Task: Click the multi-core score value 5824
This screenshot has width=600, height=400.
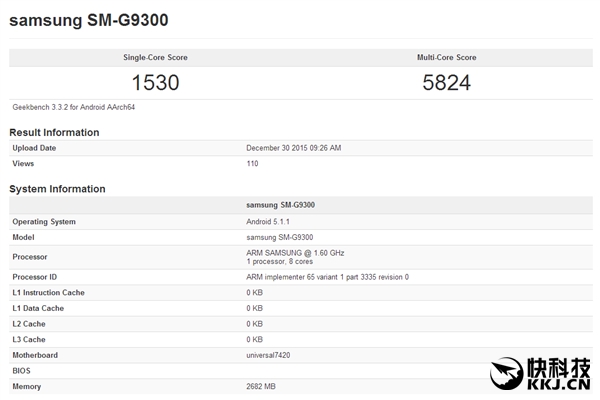Action: coord(447,83)
